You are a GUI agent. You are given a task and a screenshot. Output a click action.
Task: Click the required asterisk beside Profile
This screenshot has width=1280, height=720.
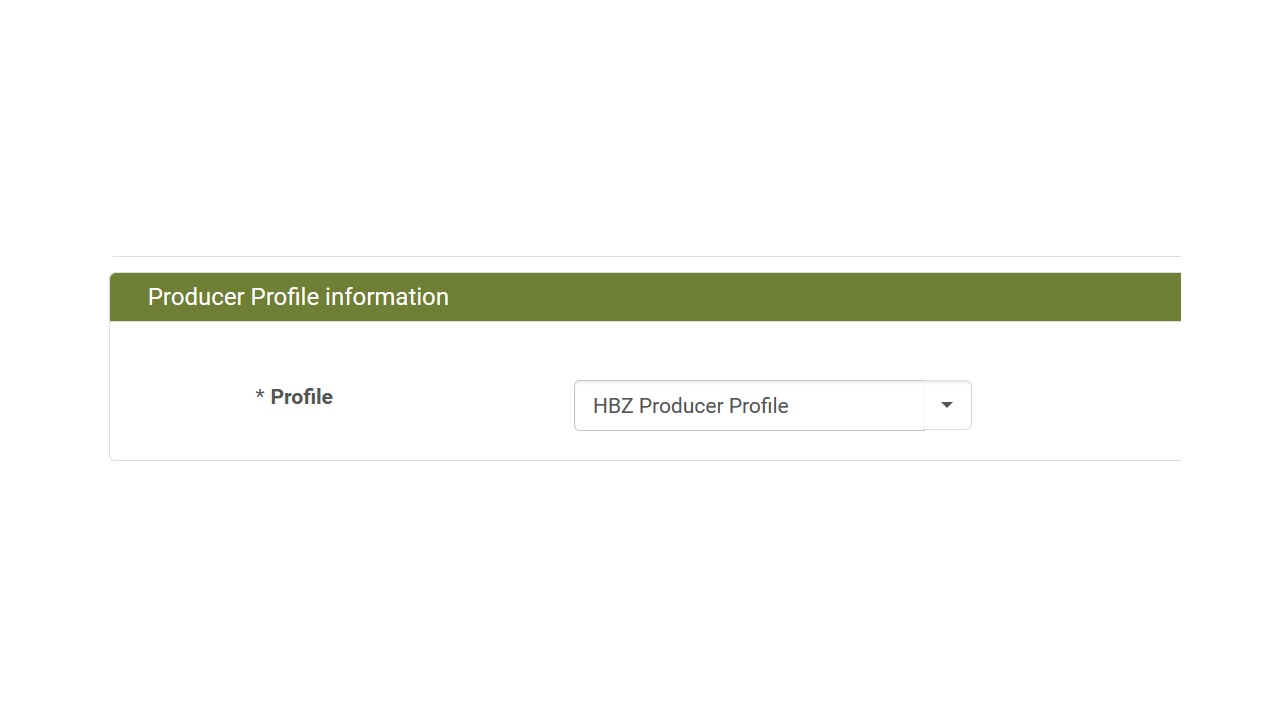[260, 398]
